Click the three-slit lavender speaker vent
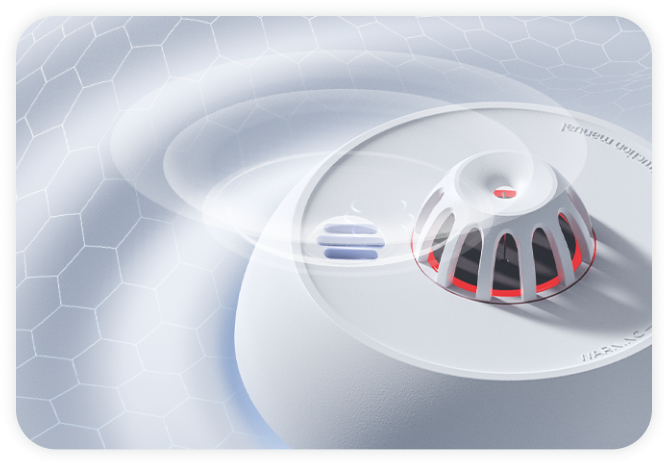 351,242
